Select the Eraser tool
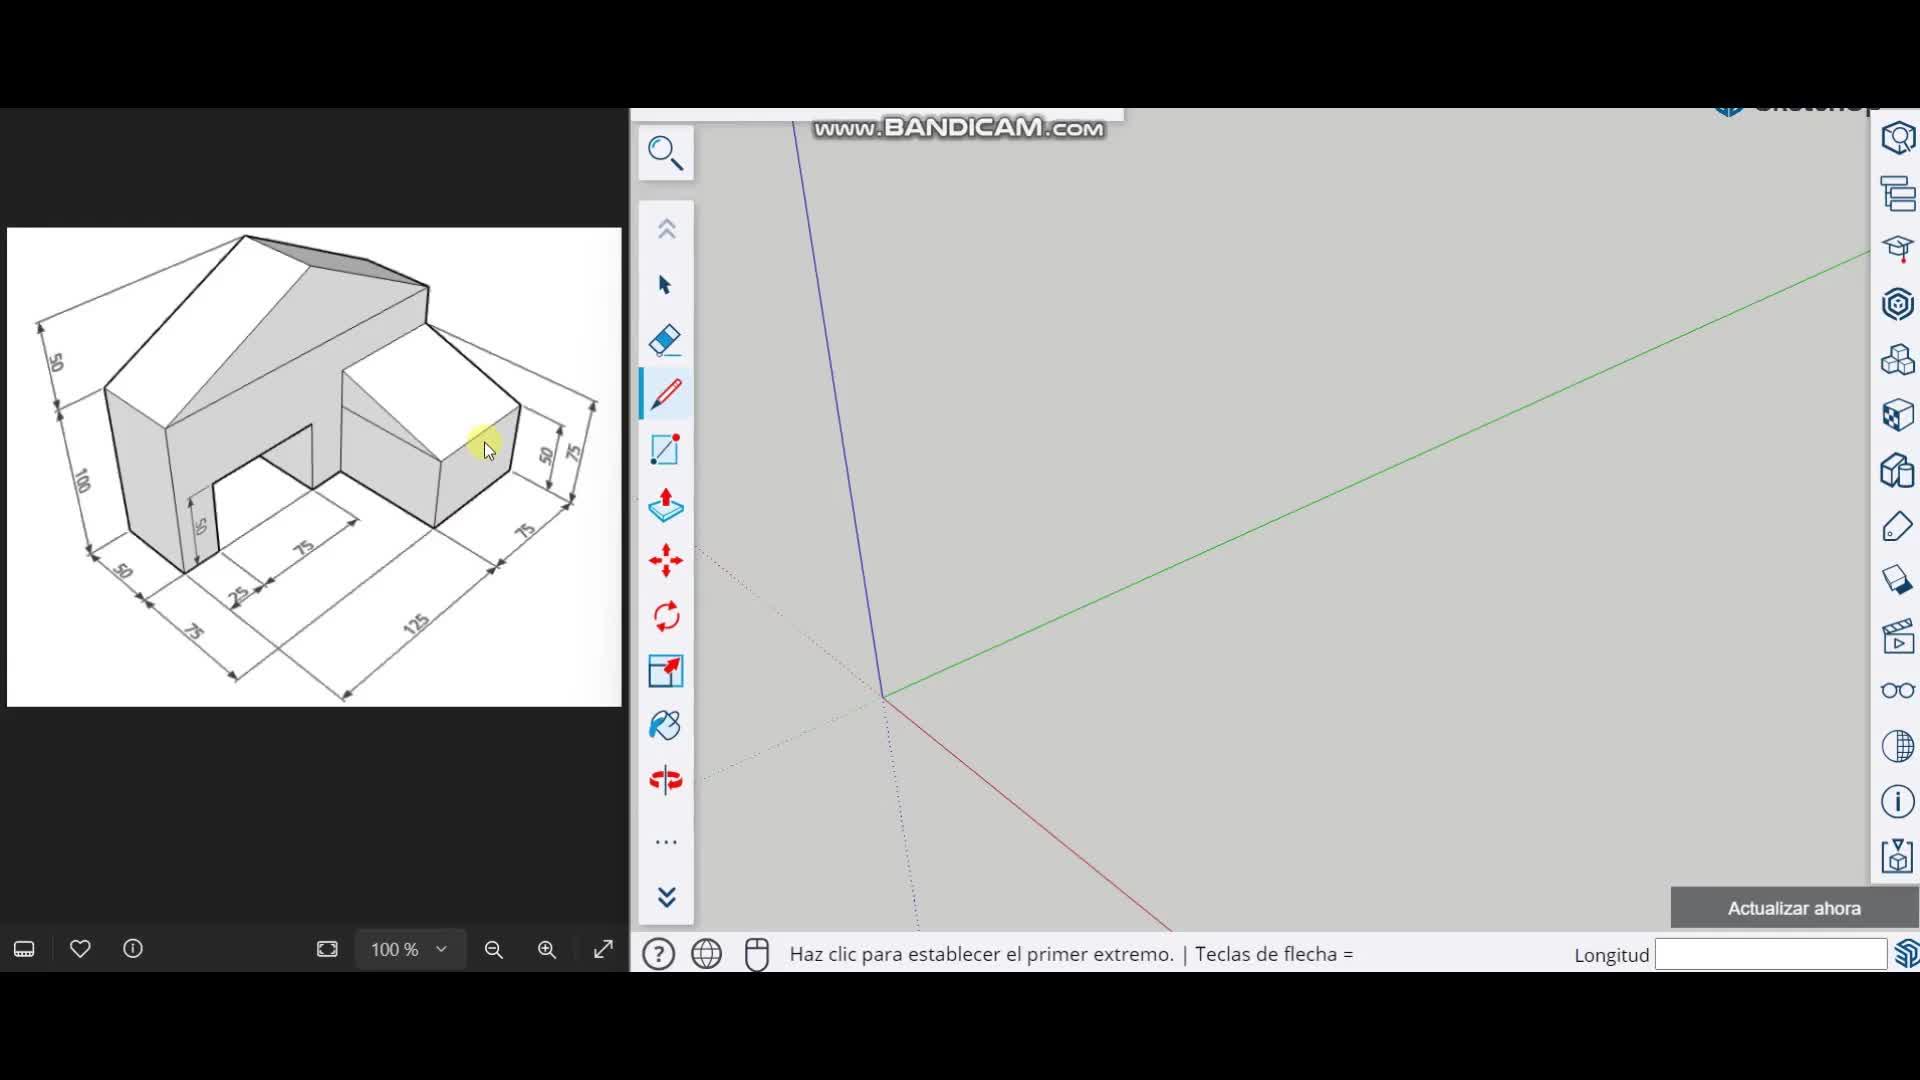Image resolution: width=1920 pixels, height=1080 pixels. [x=665, y=341]
